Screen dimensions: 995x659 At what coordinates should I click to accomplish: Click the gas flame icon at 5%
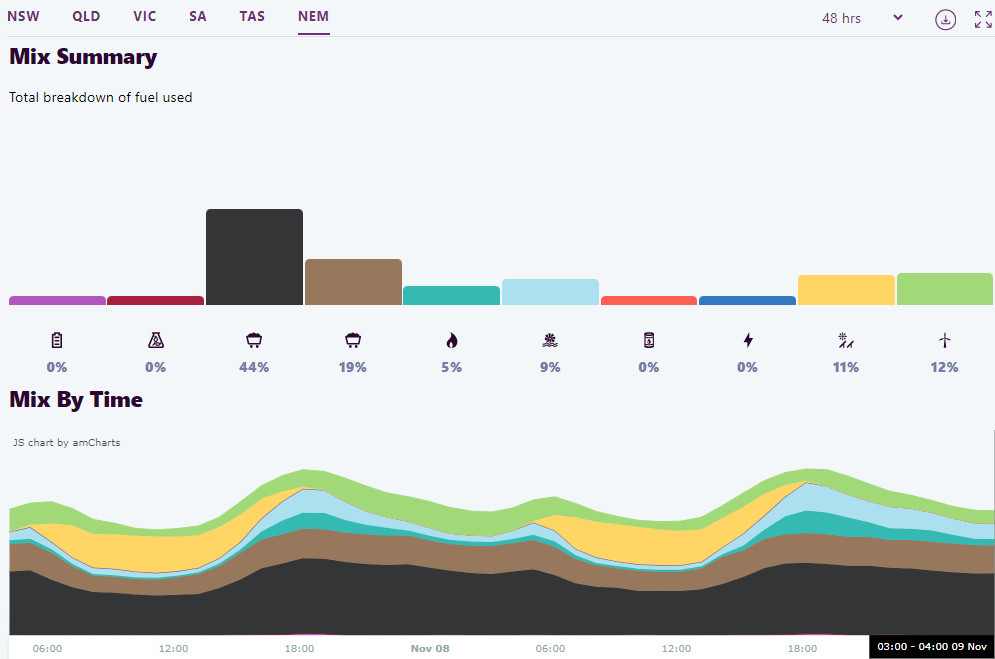tap(451, 340)
